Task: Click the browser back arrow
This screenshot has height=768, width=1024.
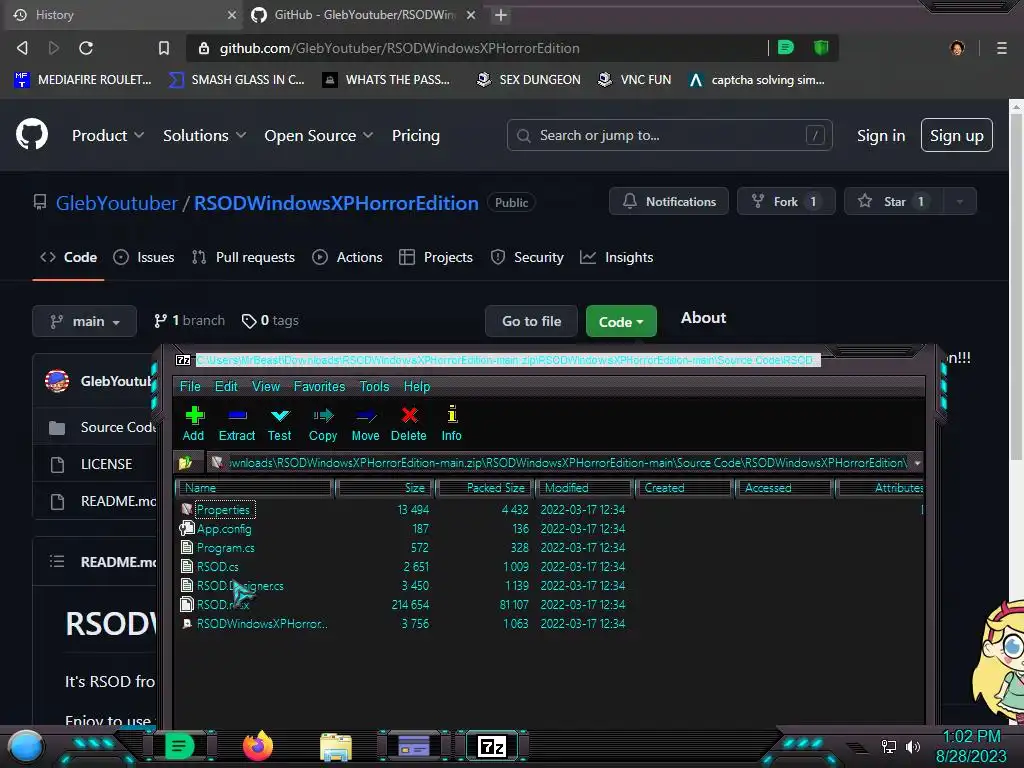Action: click(22, 48)
